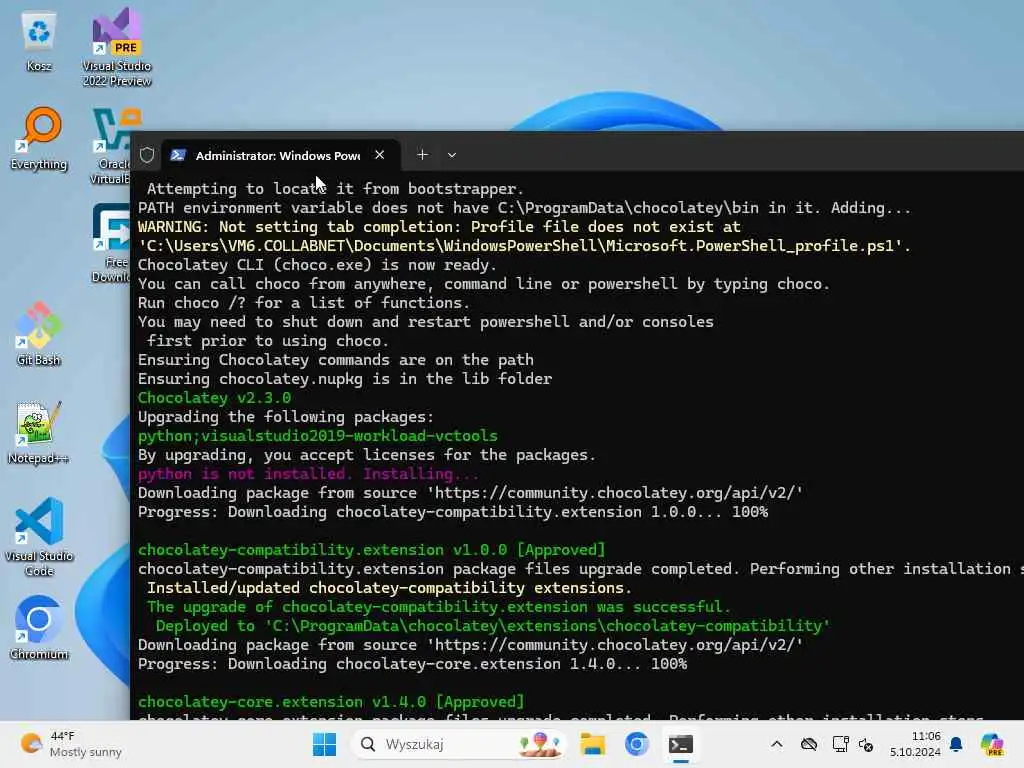
Task: Click the Microsoft.PowerShell_profile.ps1 path line
Action: tap(524, 246)
